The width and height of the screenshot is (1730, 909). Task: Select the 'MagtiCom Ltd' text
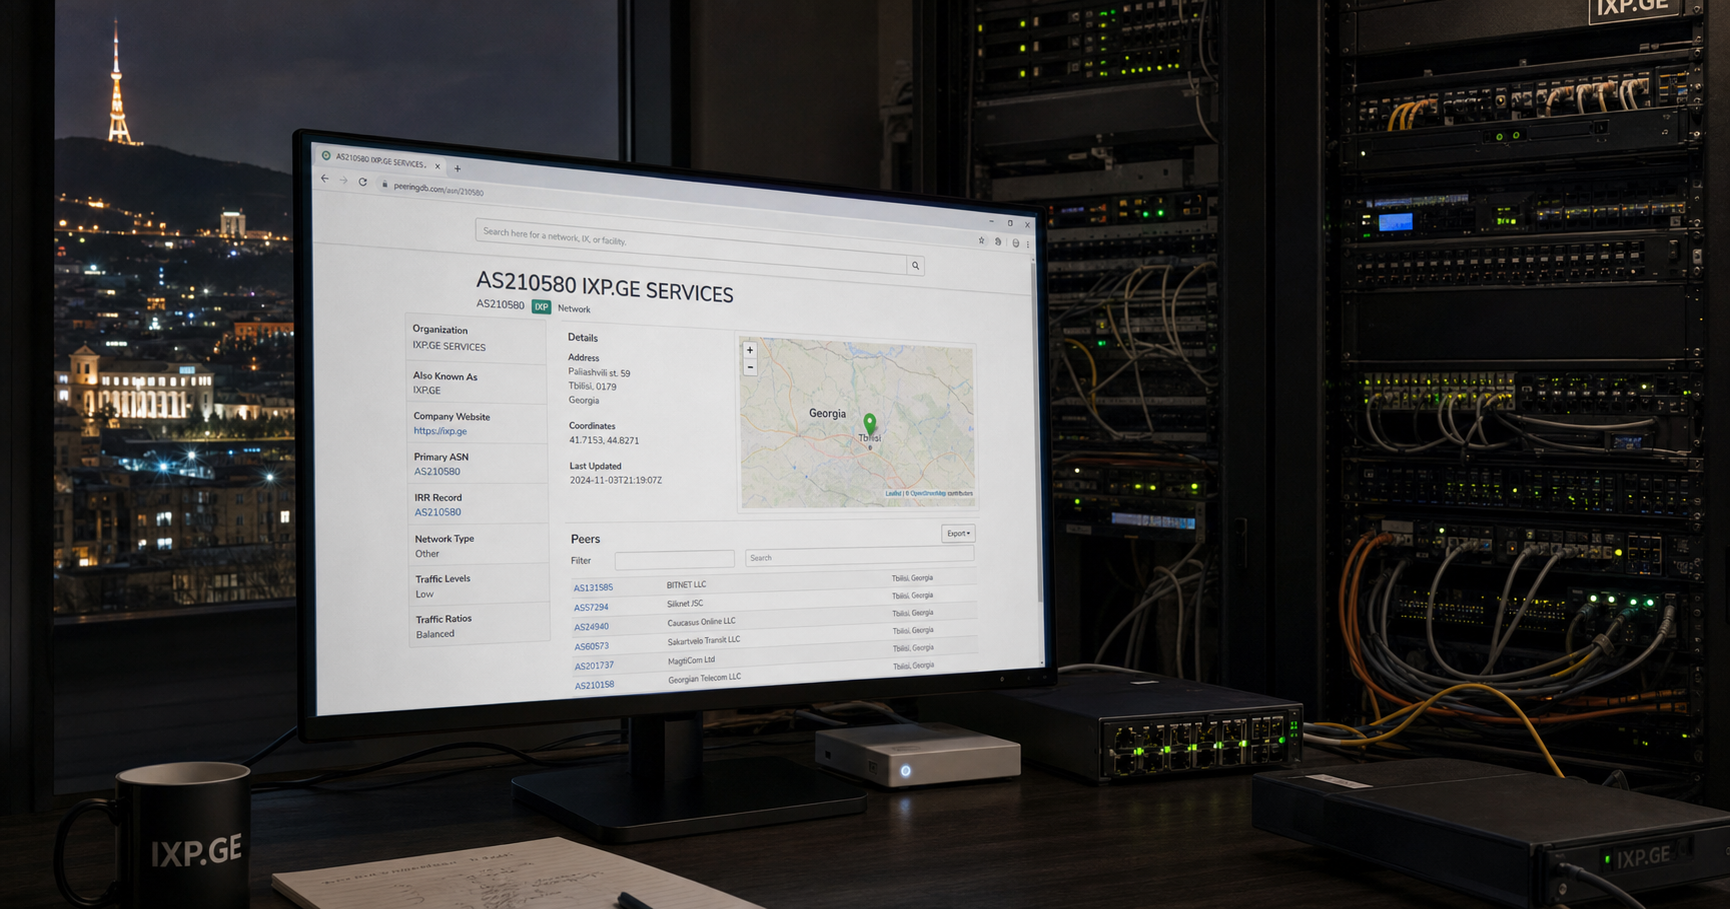(x=691, y=660)
